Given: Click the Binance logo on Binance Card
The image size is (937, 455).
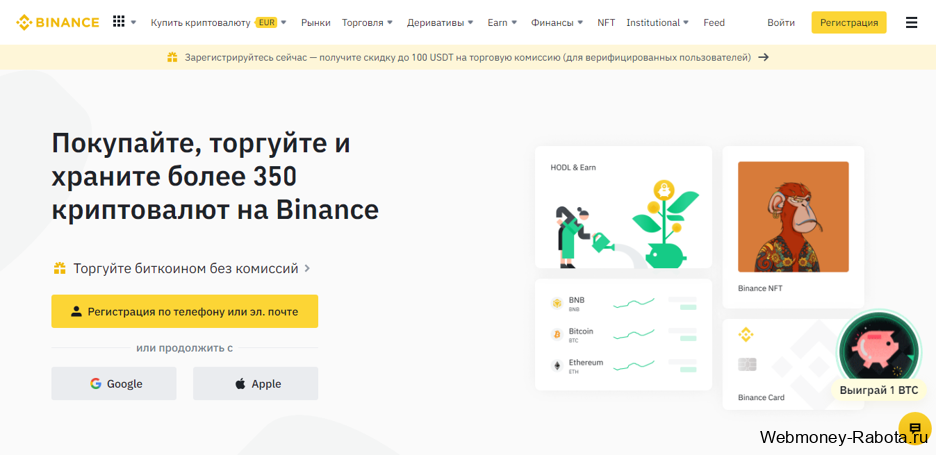Looking at the screenshot, I should tap(745, 335).
